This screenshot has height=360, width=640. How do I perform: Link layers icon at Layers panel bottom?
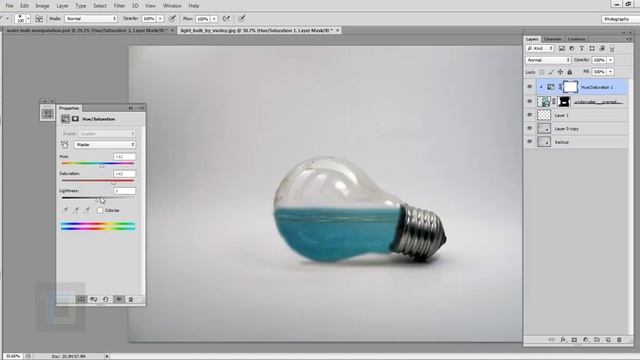coord(551,340)
